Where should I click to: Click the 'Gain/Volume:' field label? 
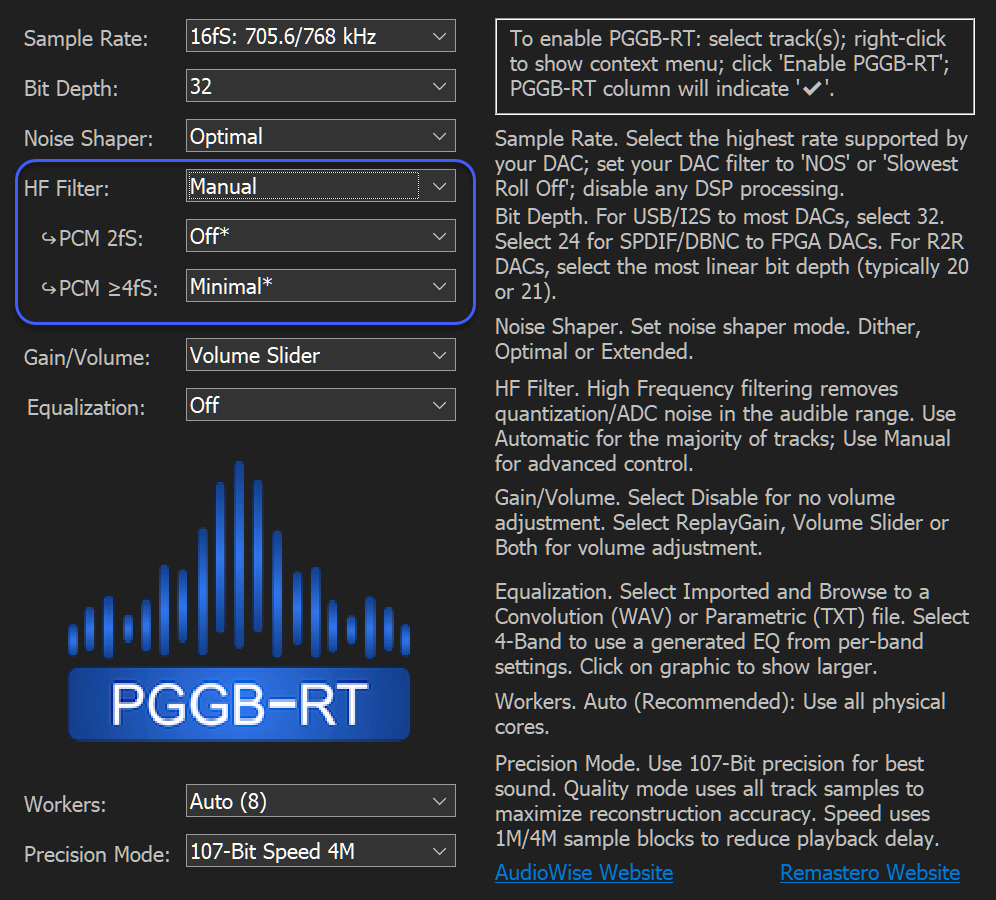(x=87, y=358)
